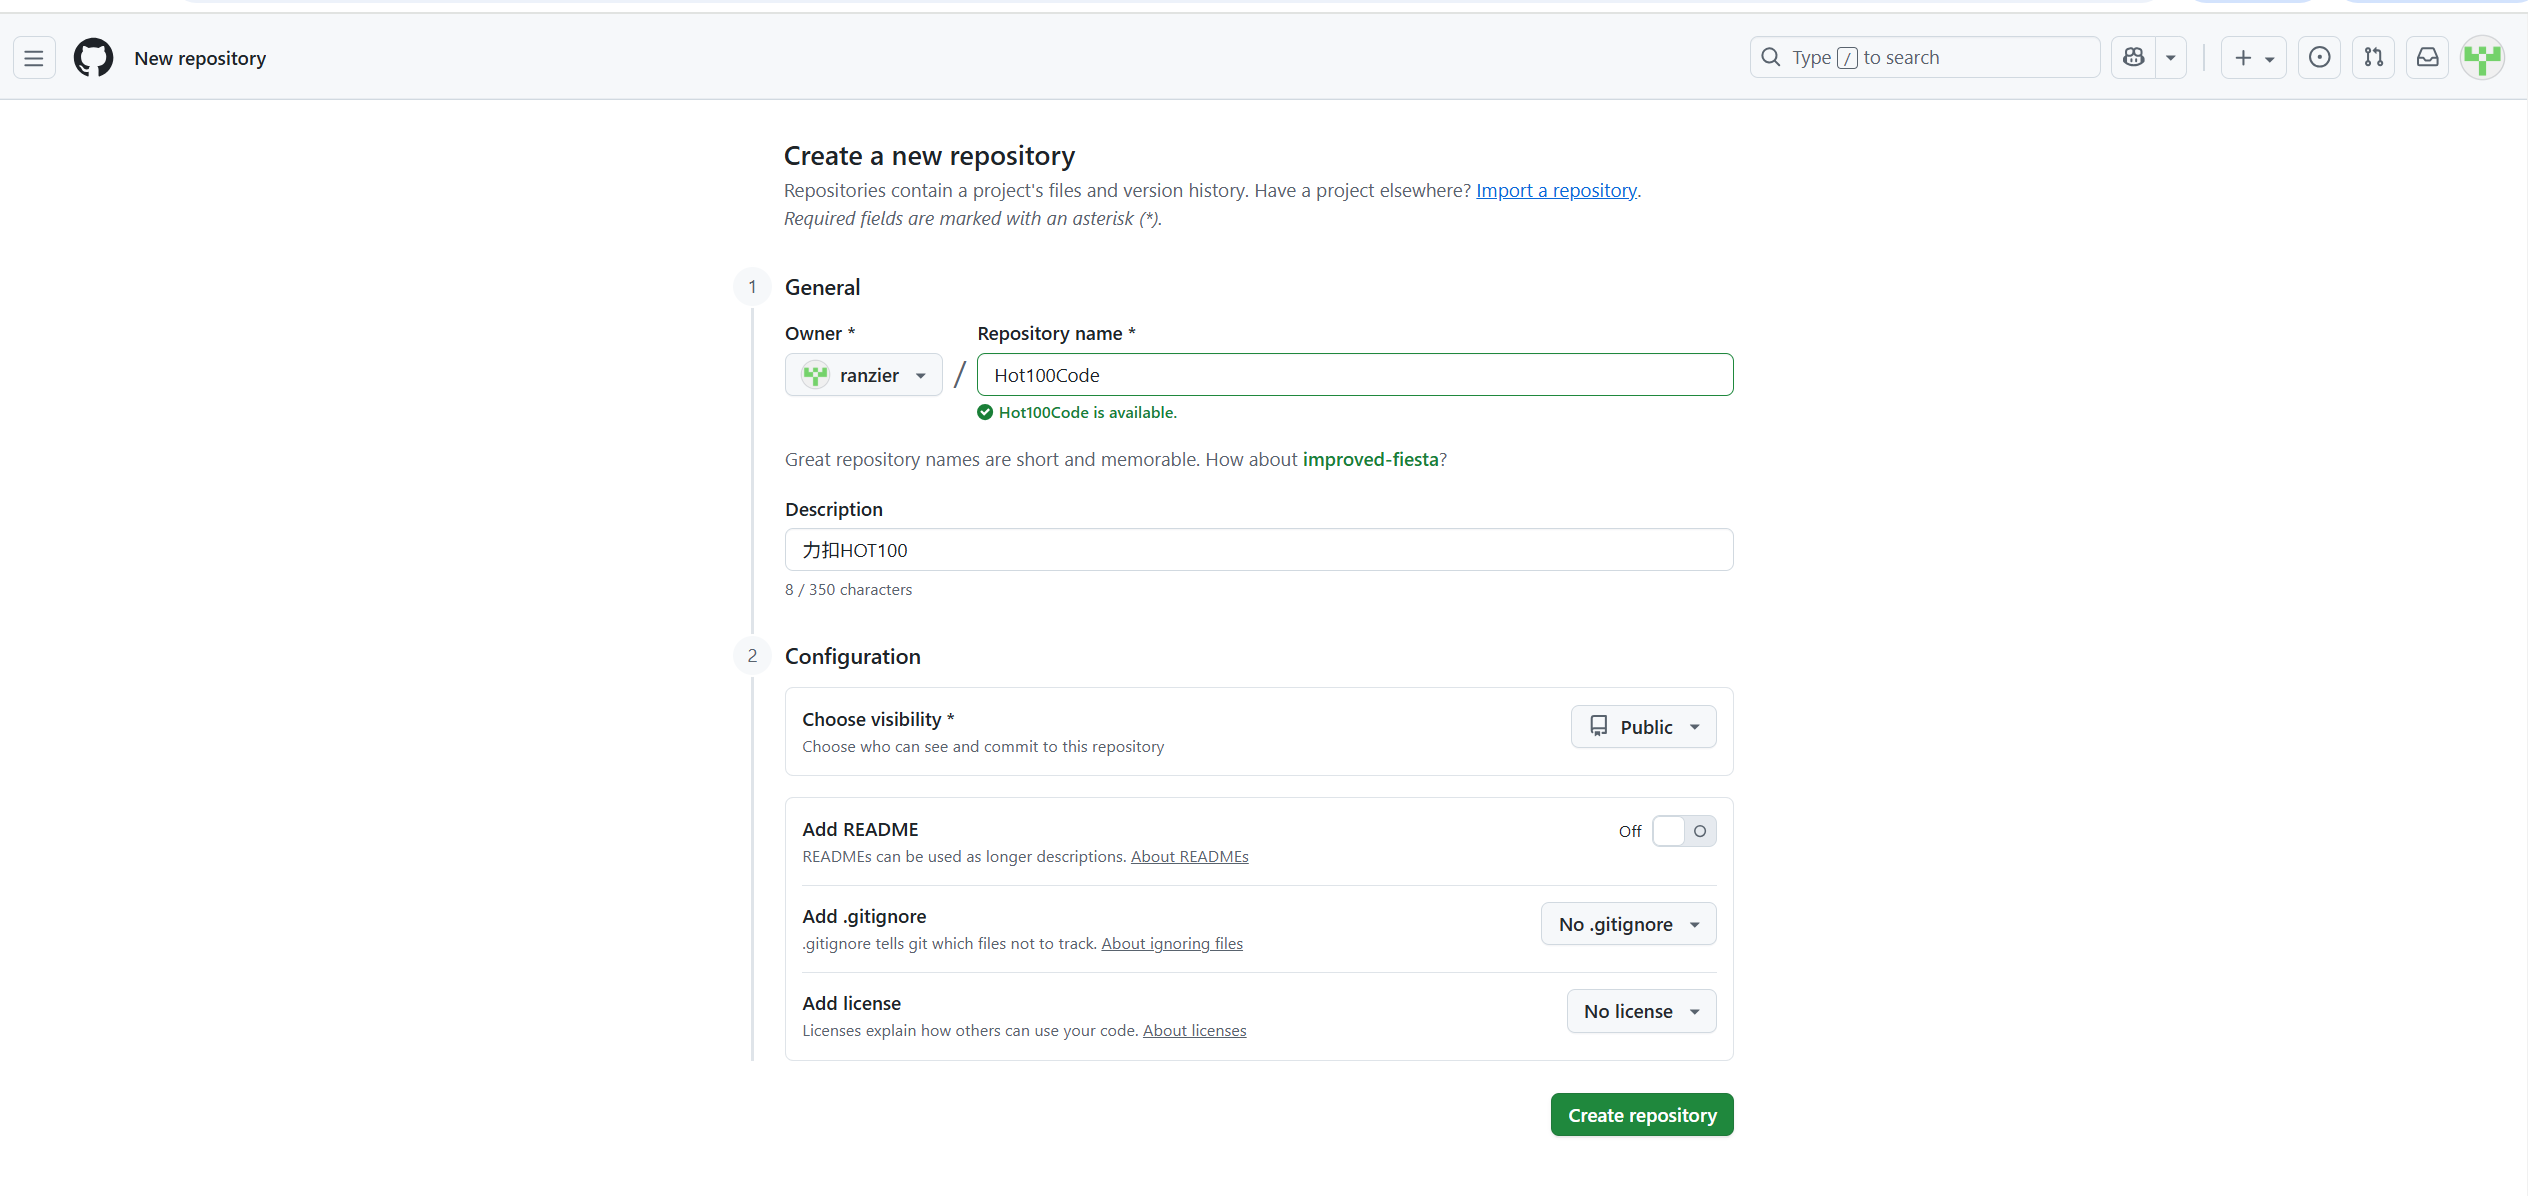Open the No .gitignore dropdown
This screenshot has height=1196, width=2528.
pos(1628,924)
